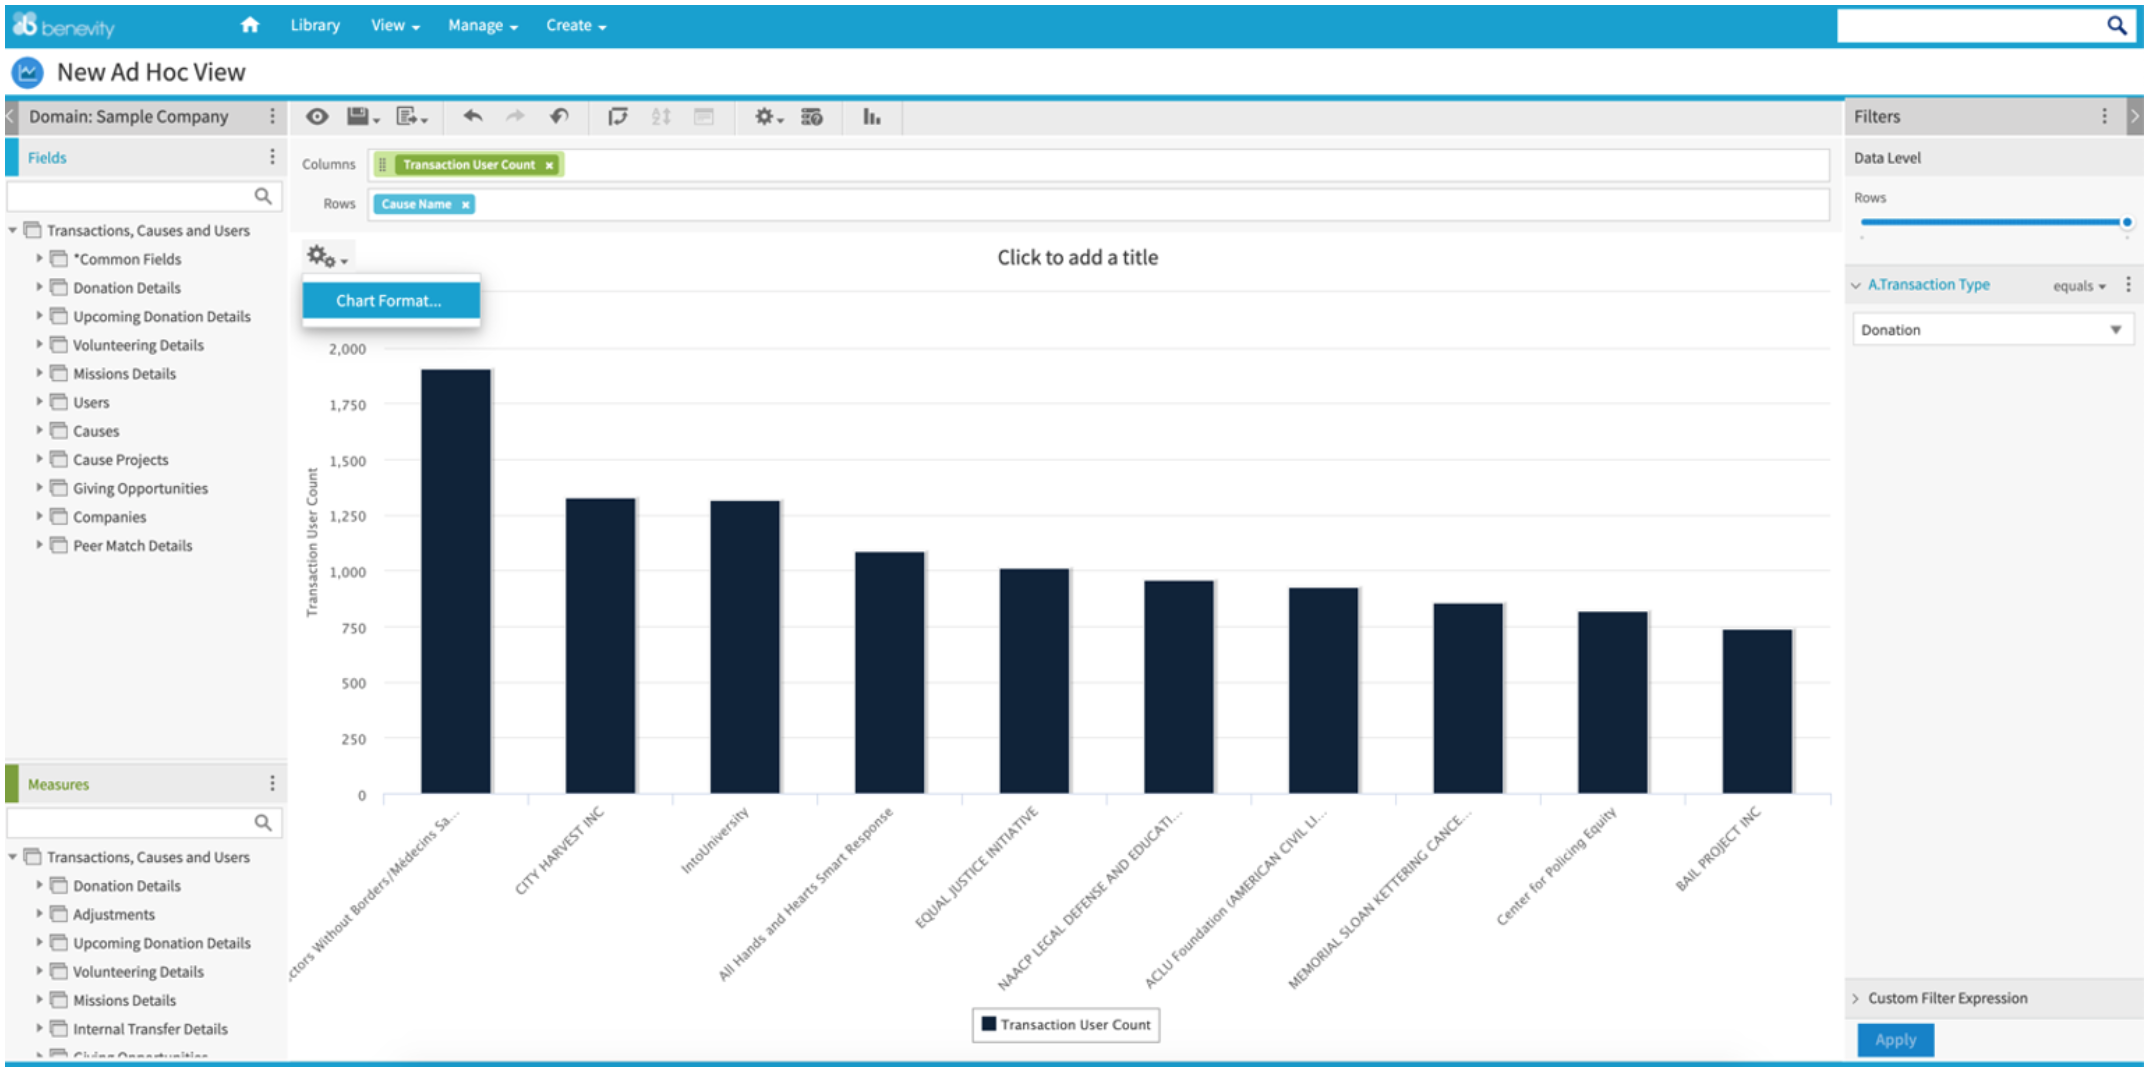Click the Benevity logo
Image resolution: width=2148 pixels, height=1072 pixels.
(64, 26)
